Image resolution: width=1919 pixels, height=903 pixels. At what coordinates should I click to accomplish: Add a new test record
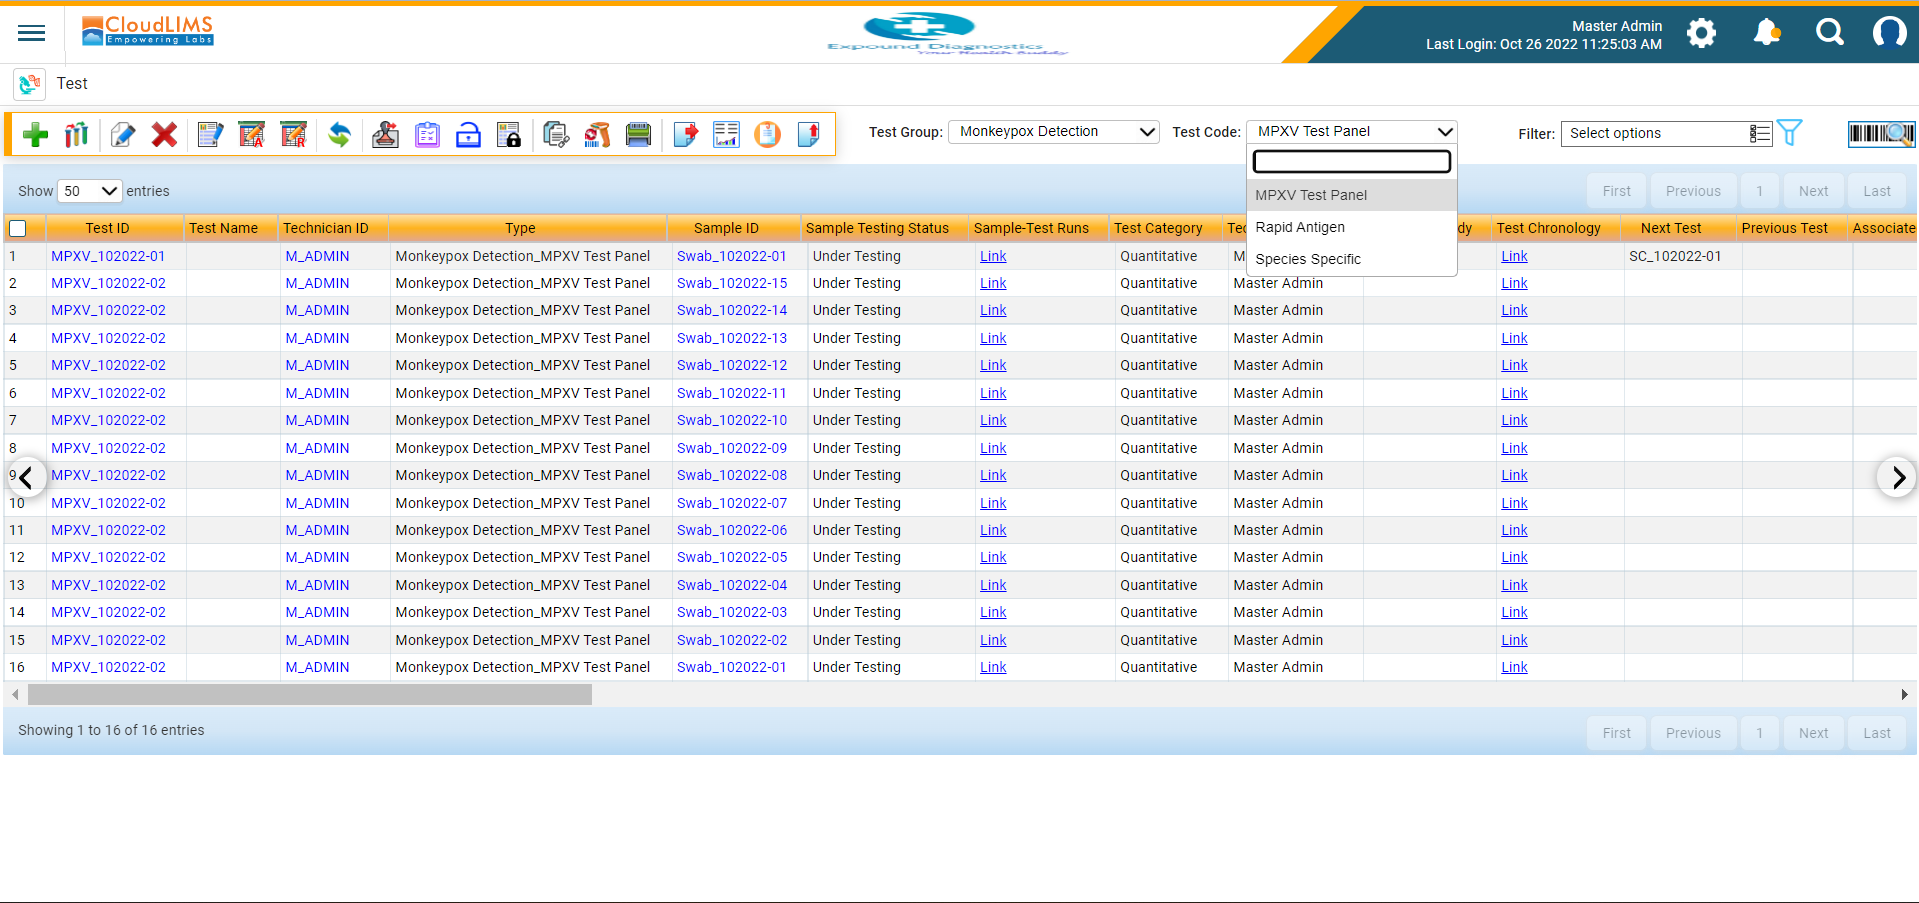pyautogui.click(x=33, y=134)
